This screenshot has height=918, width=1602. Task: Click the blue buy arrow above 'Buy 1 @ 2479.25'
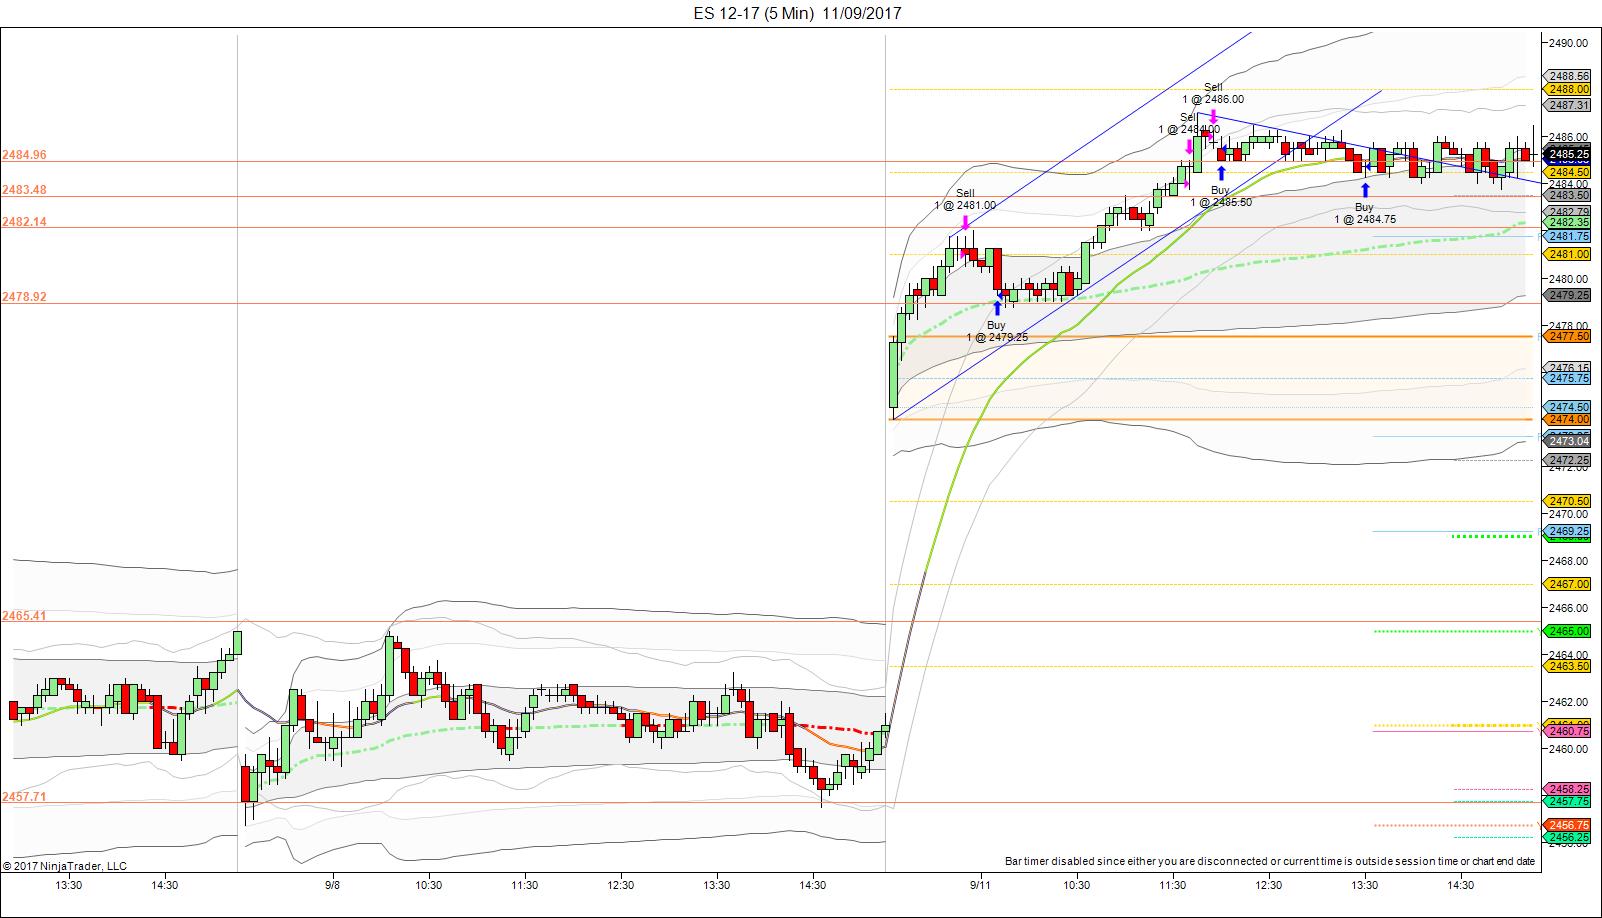[997, 308]
